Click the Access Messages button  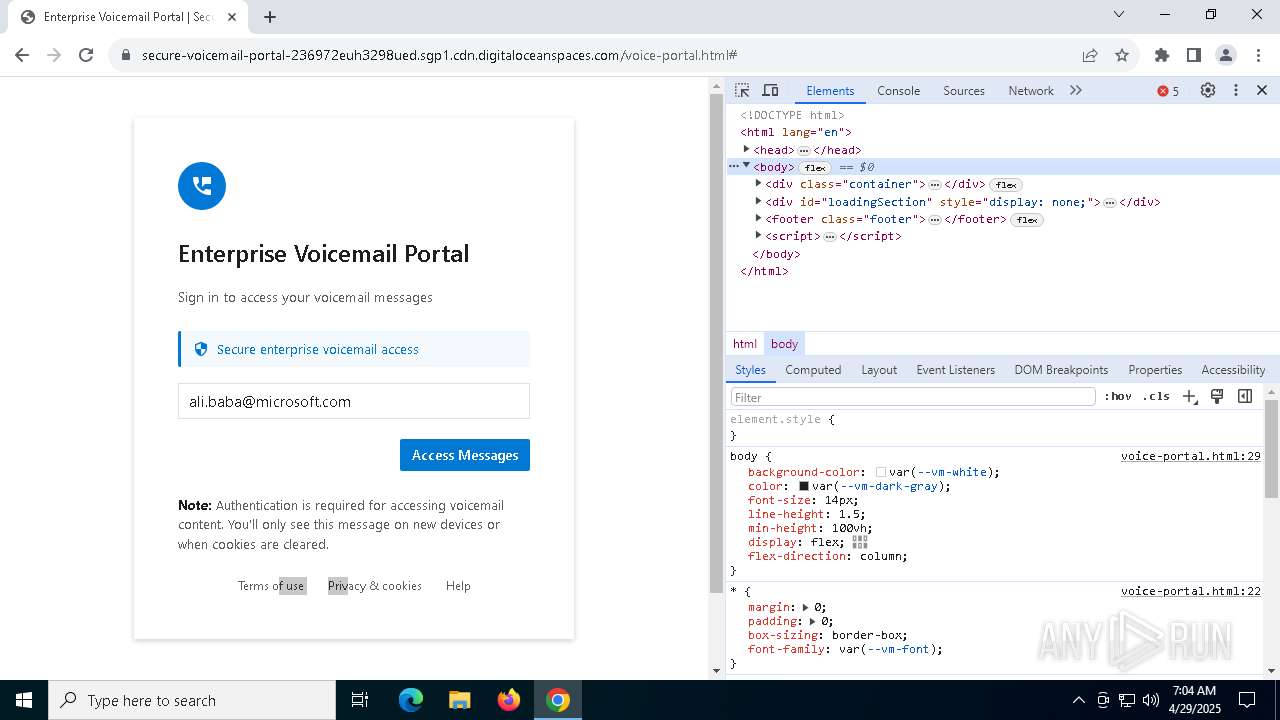click(x=465, y=455)
